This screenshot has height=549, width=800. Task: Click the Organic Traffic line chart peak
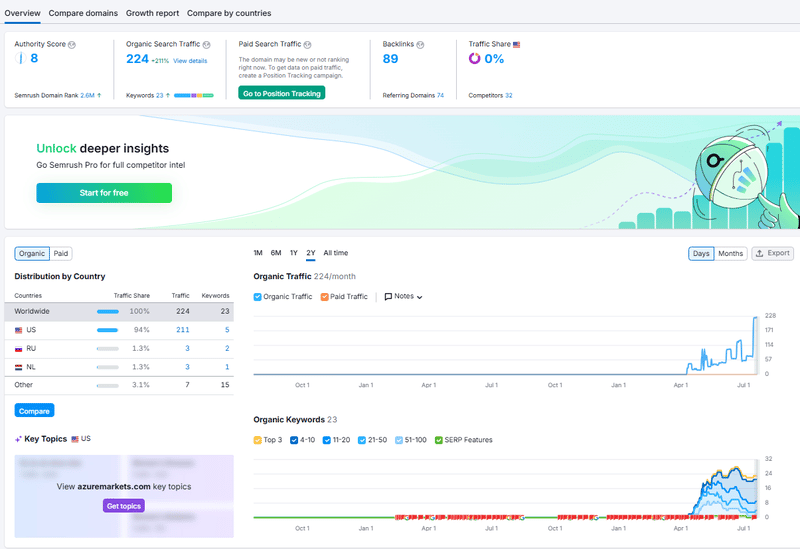756,318
